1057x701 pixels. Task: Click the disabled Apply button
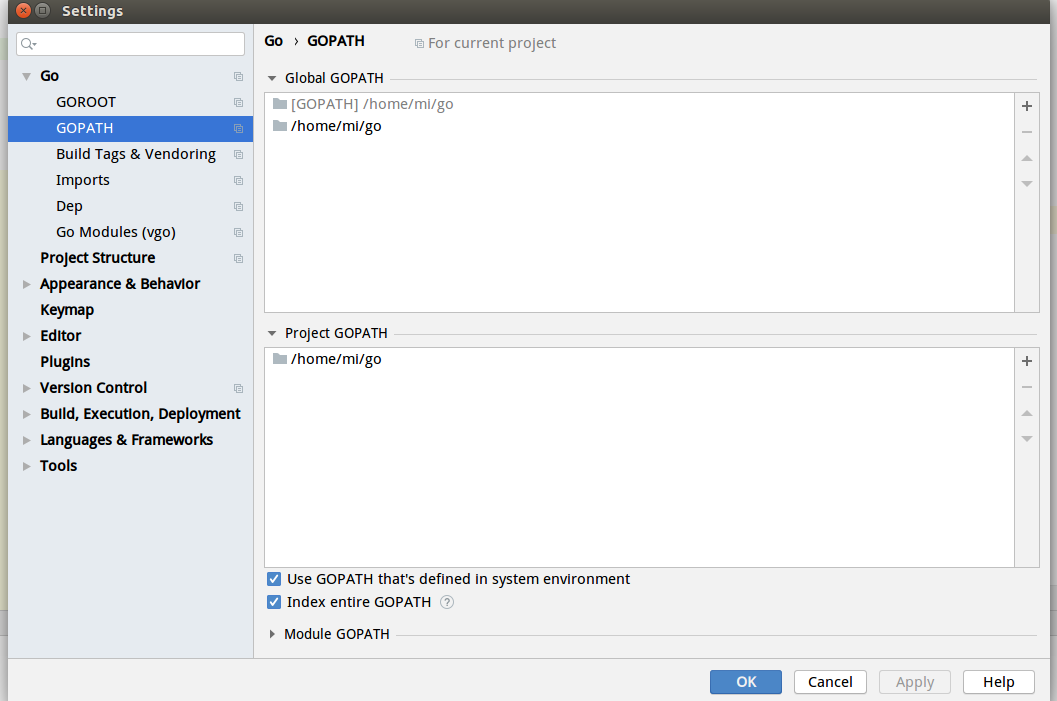click(915, 682)
